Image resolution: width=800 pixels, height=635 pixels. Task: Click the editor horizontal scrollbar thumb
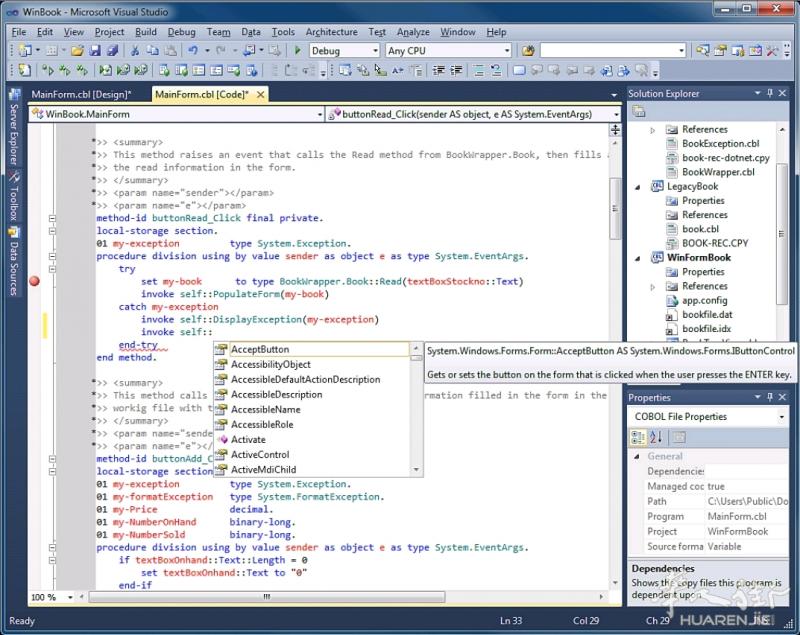[x=267, y=597]
